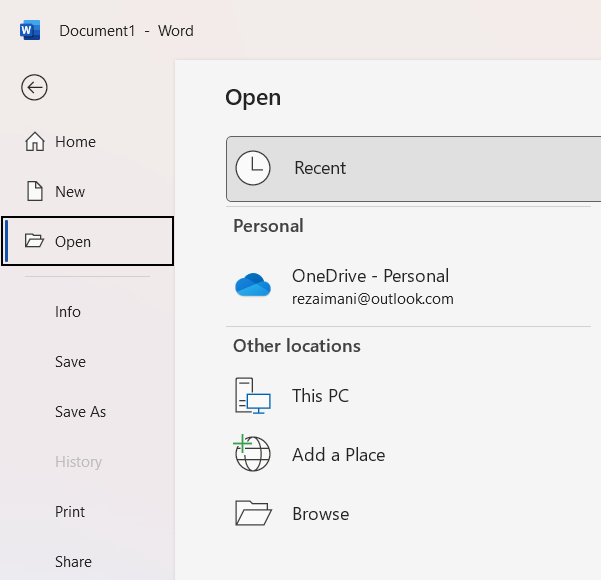Choose Save As from the sidebar
Screen dimensions: 601x580
[80, 412]
